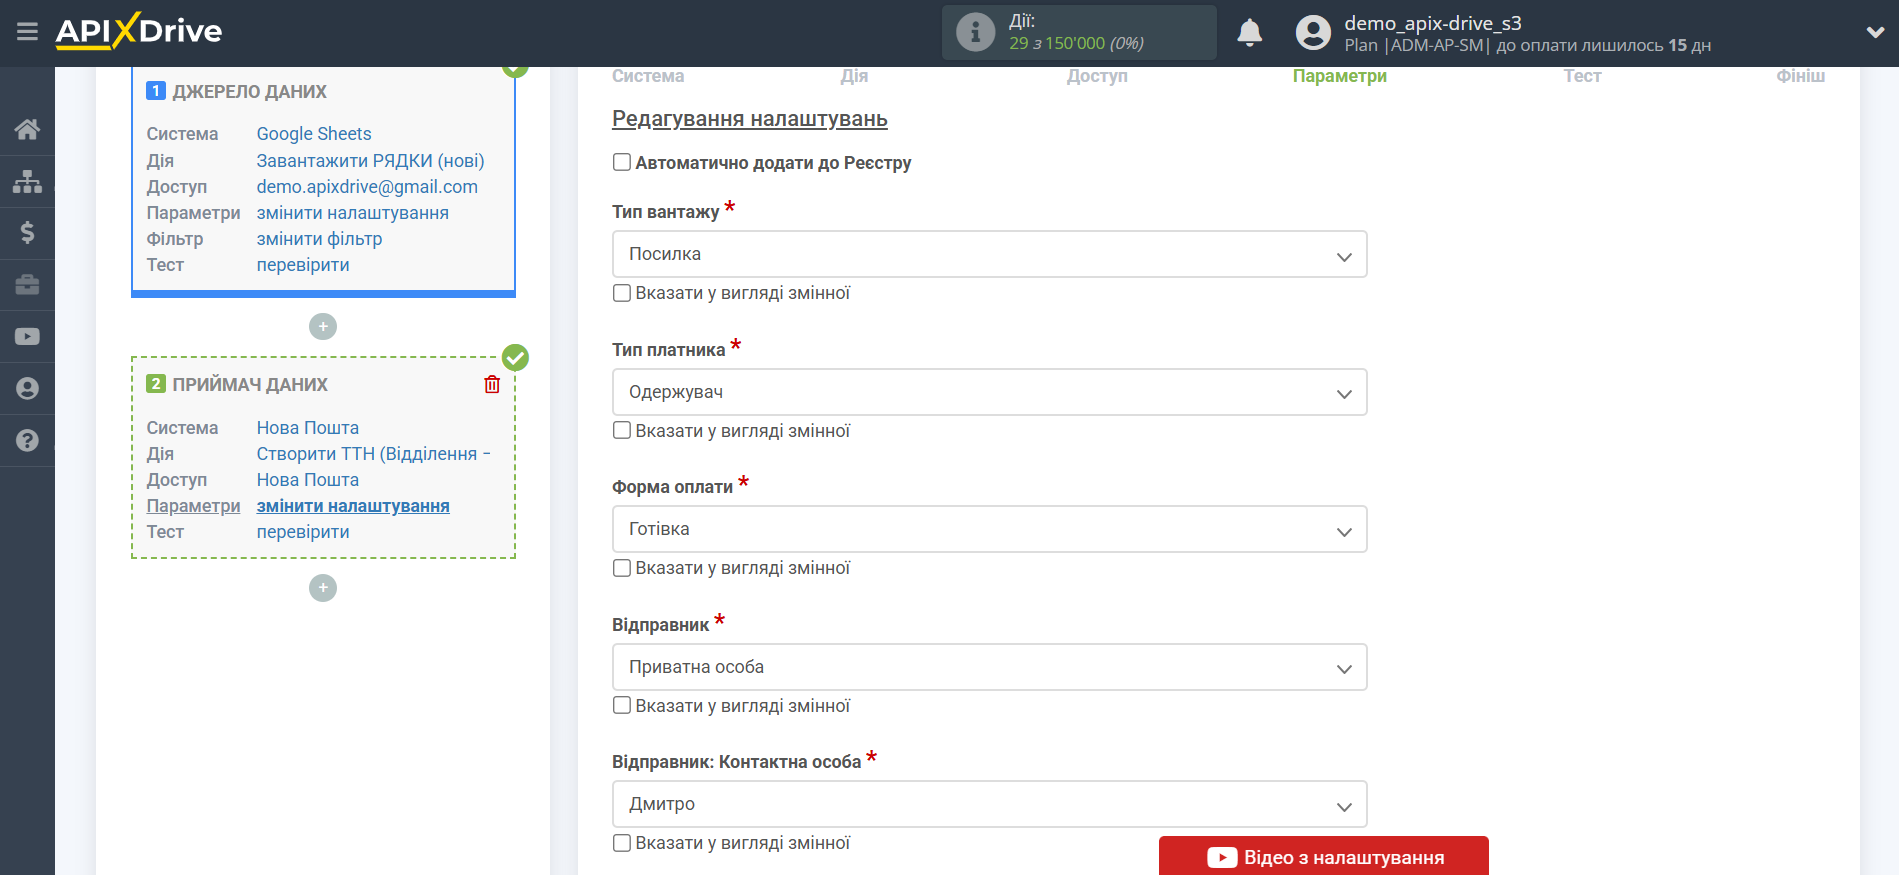Click receiver перевірити test link
Image resolution: width=1899 pixels, height=875 pixels.
303,532
